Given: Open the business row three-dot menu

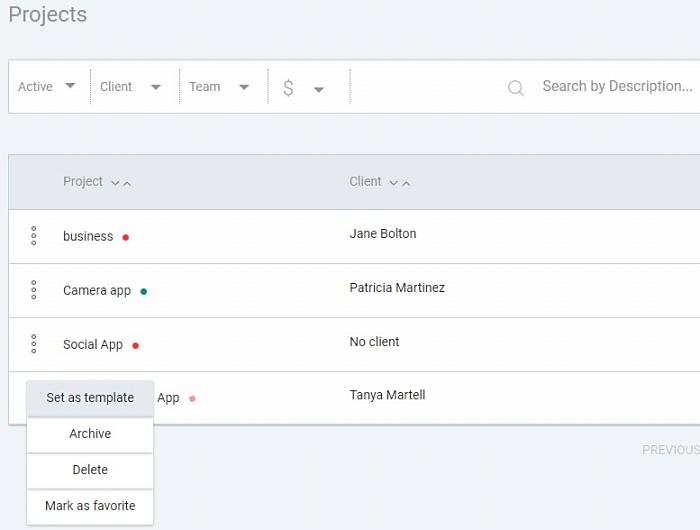Looking at the screenshot, I should [x=33, y=236].
